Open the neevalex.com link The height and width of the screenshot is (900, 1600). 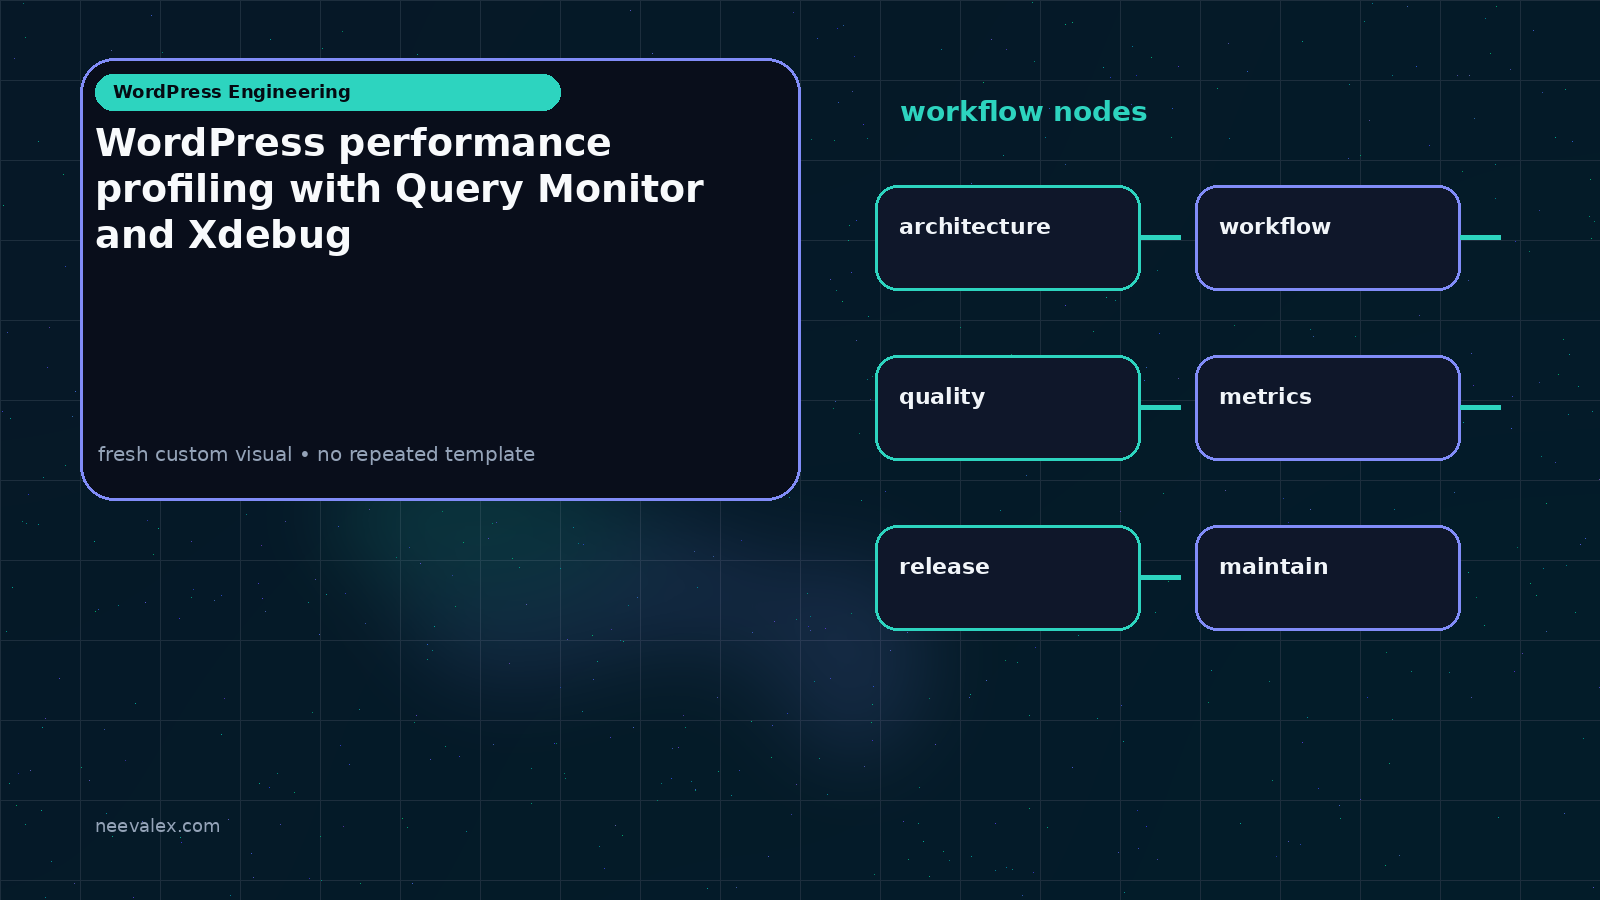[157, 826]
